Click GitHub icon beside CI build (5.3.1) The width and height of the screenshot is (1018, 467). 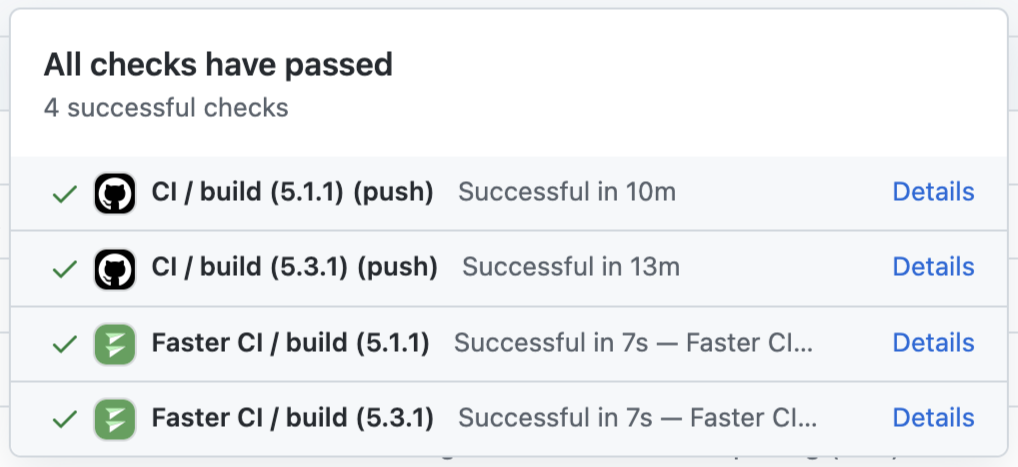coord(115,268)
